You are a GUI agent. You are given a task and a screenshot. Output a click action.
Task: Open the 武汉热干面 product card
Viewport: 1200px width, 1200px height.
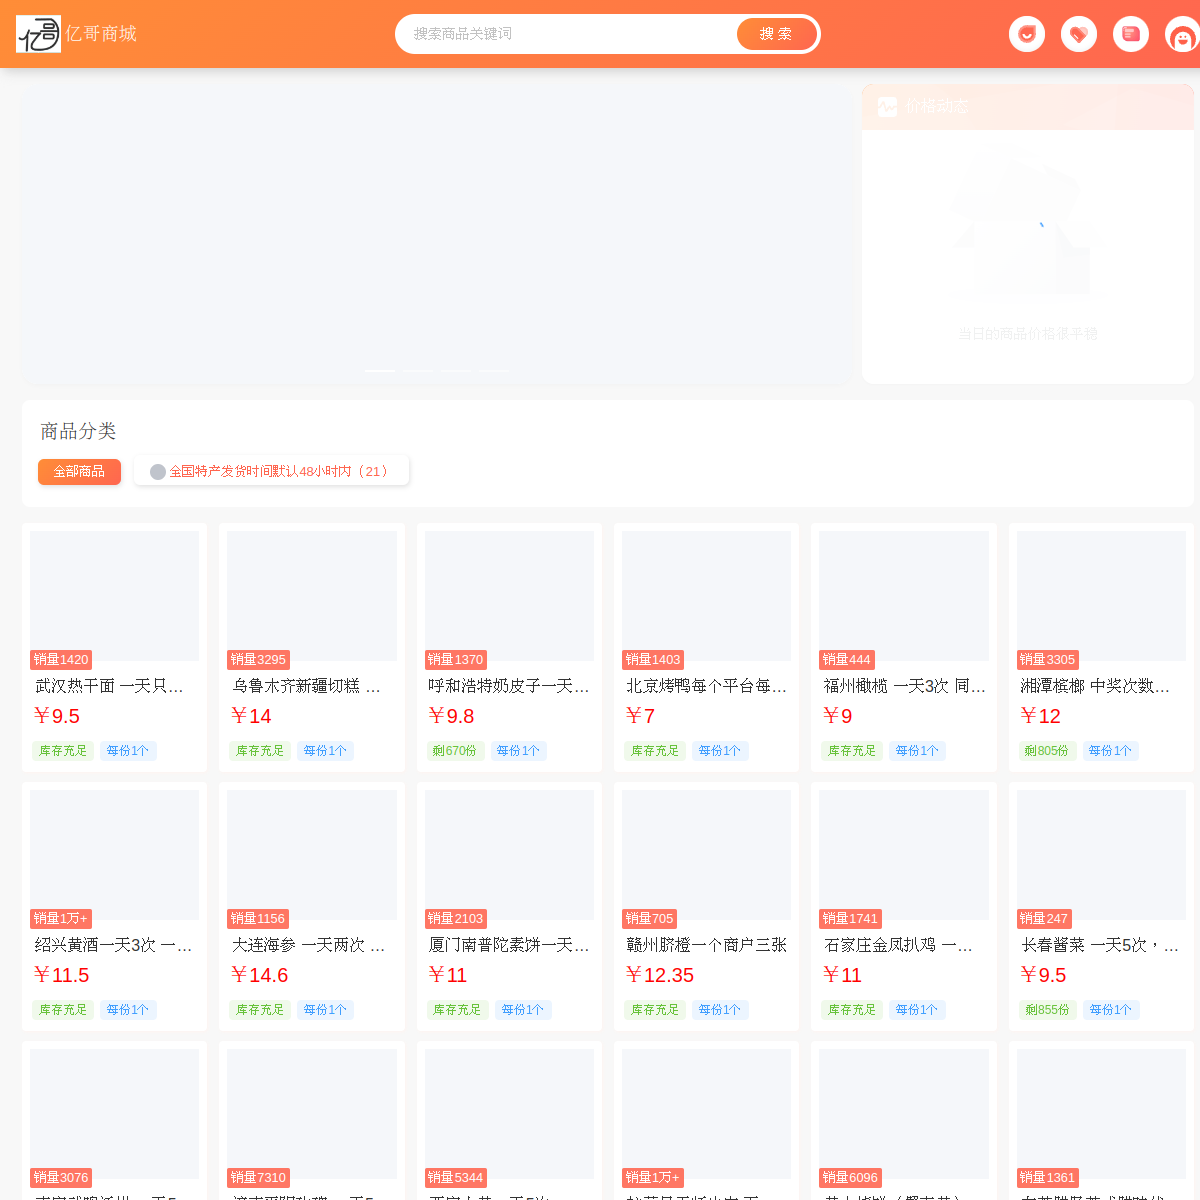click(114, 647)
